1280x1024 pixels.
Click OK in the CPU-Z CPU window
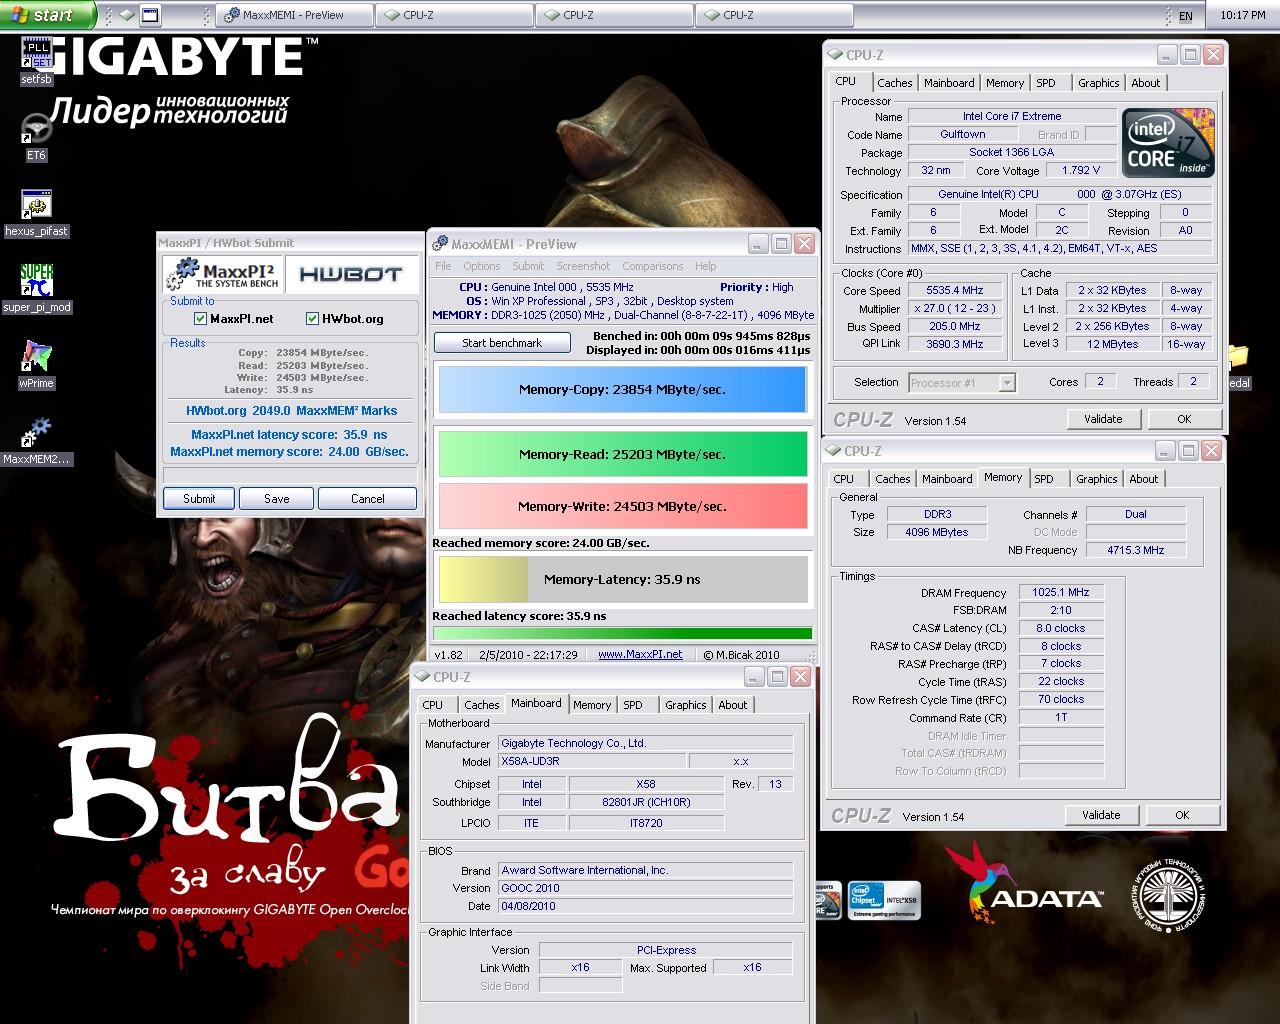pos(1184,419)
